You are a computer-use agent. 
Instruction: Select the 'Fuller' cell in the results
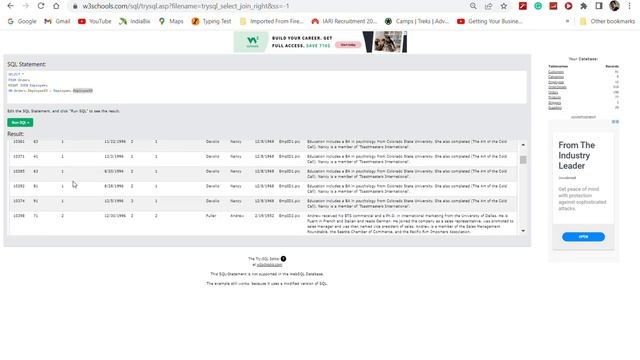pyautogui.click(x=211, y=216)
